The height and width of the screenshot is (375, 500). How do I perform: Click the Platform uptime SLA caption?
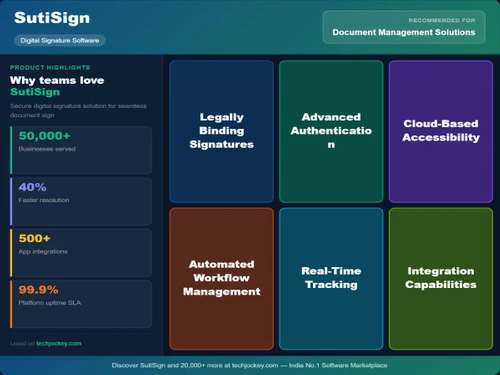(50, 303)
